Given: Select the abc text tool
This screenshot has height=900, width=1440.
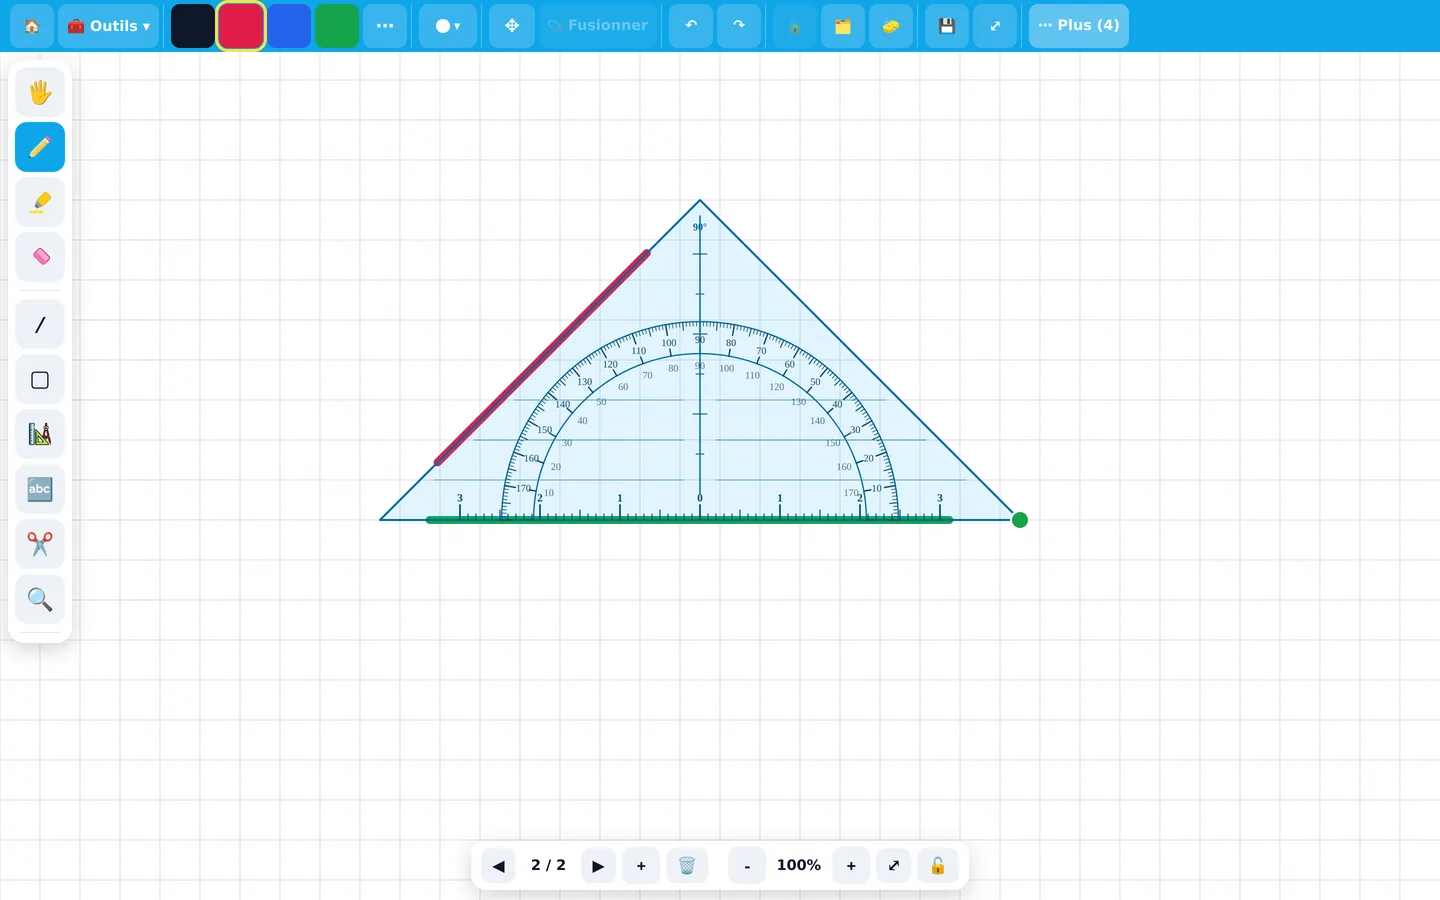Looking at the screenshot, I should (40, 490).
